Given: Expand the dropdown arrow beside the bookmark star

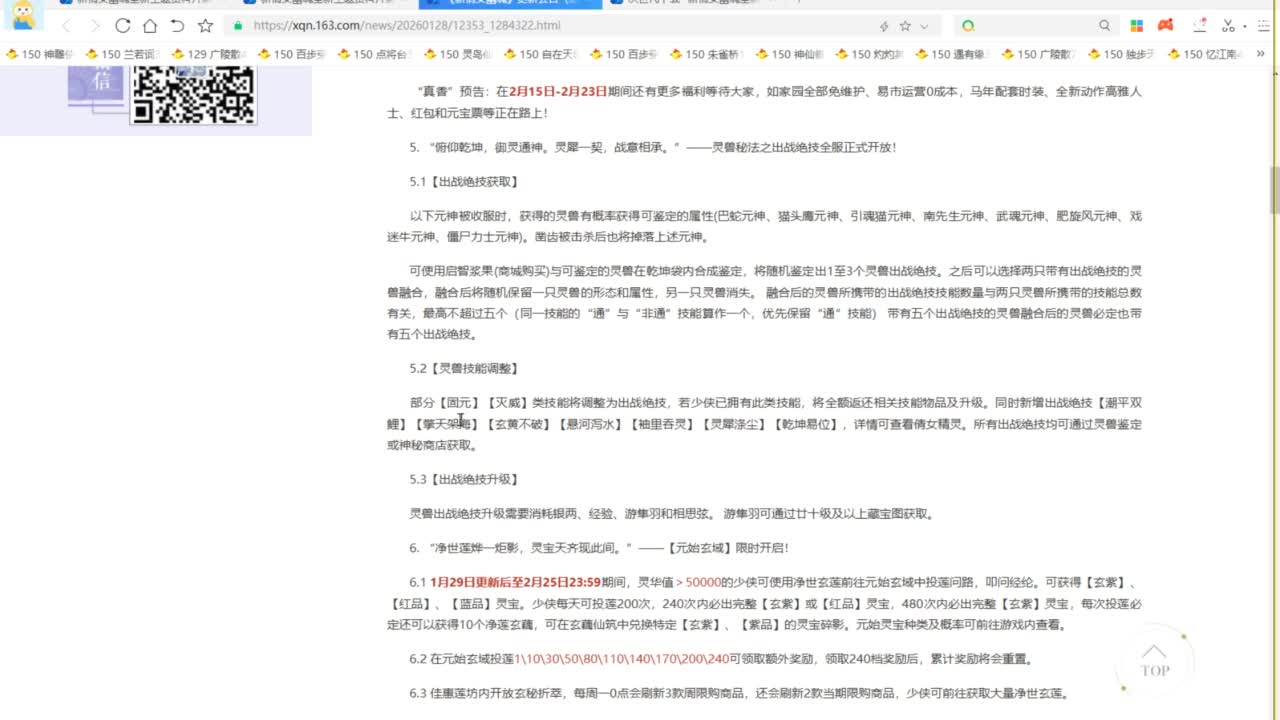Looking at the screenshot, I should click(x=924, y=26).
